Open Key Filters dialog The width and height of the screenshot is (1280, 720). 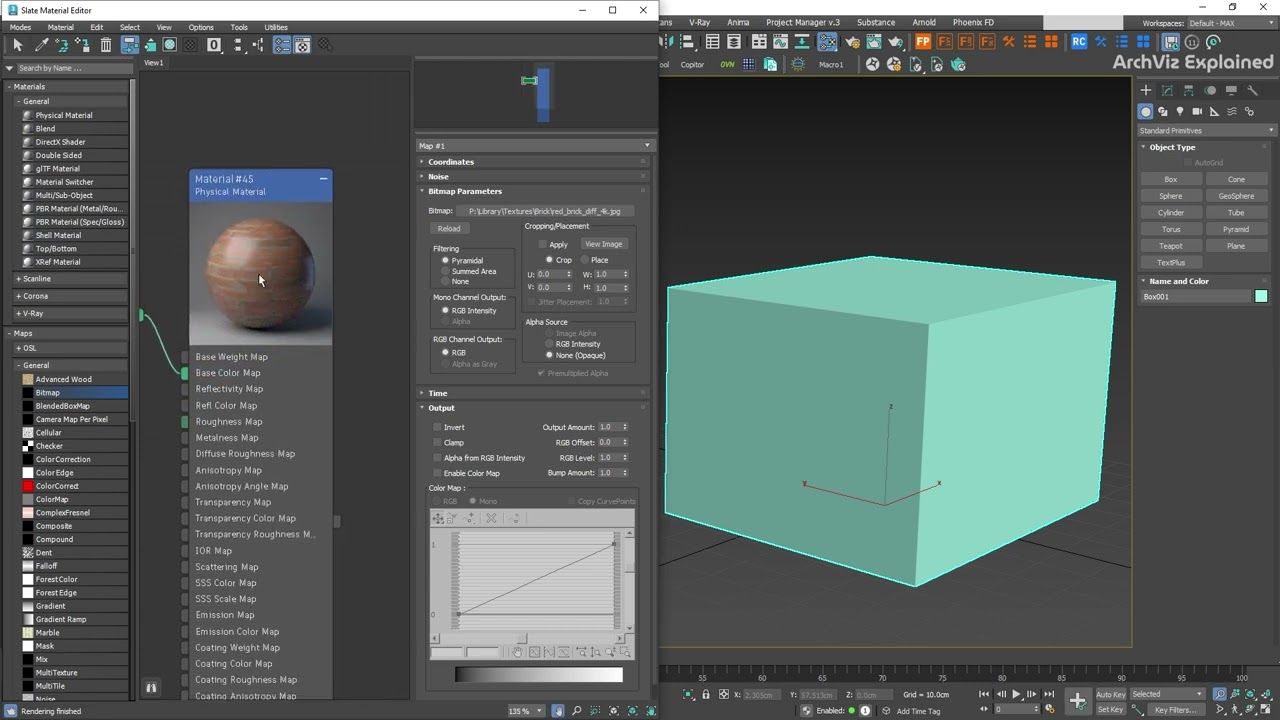coord(1174,710)
